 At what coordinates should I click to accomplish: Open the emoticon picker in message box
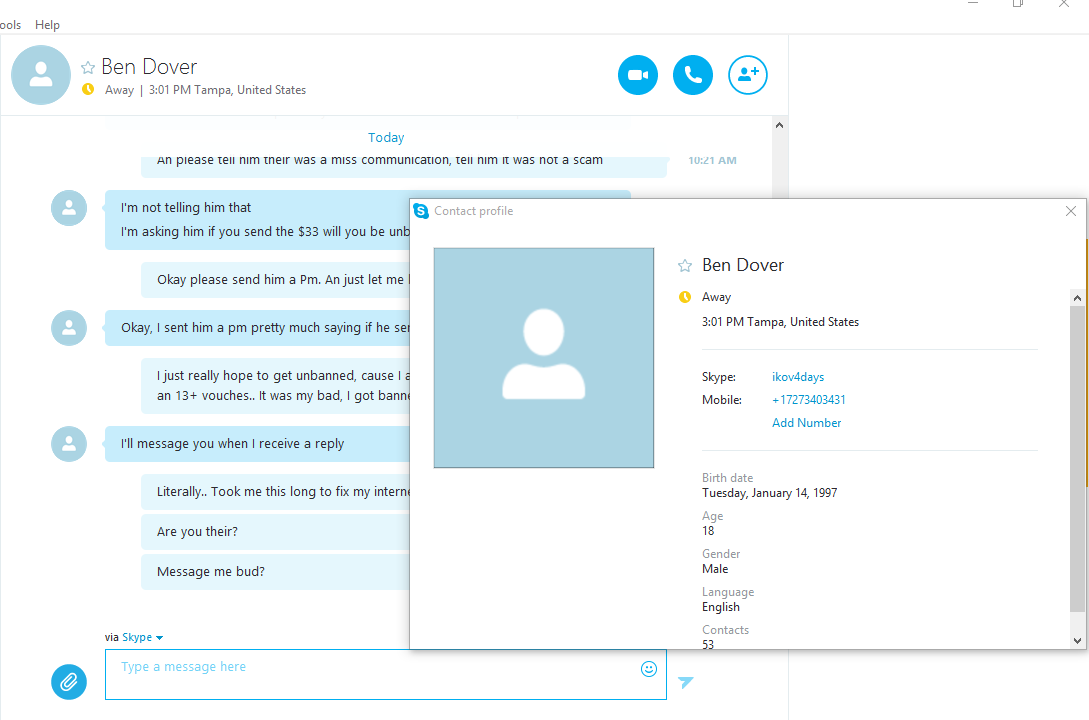click(649, 669)
